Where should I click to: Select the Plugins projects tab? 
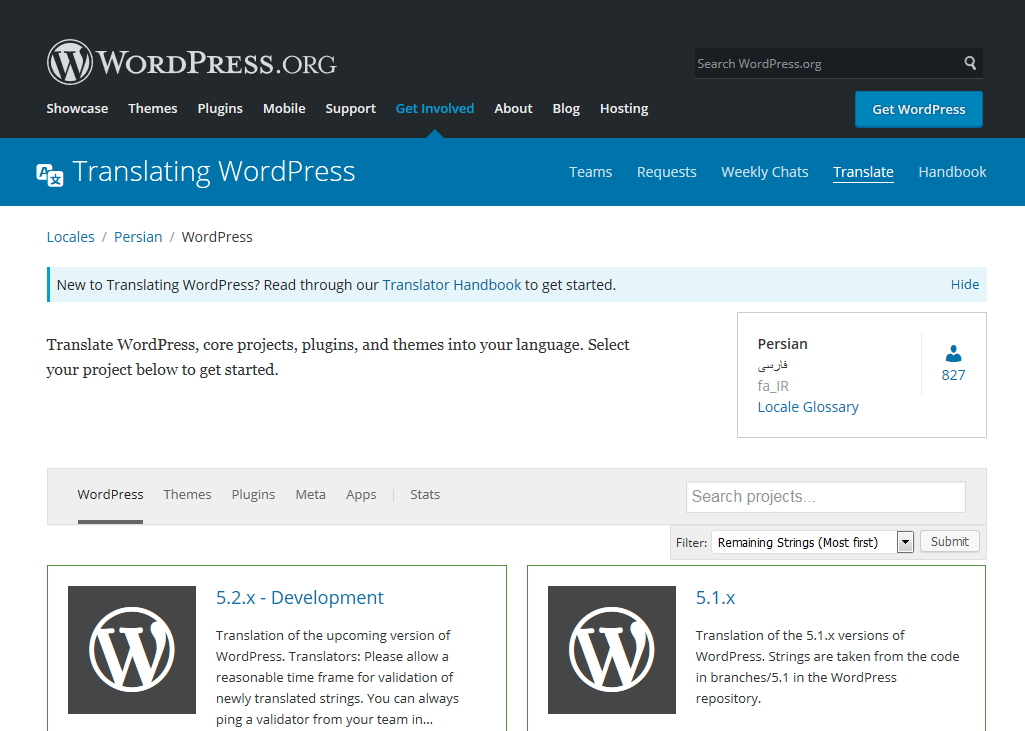[254, 495]
